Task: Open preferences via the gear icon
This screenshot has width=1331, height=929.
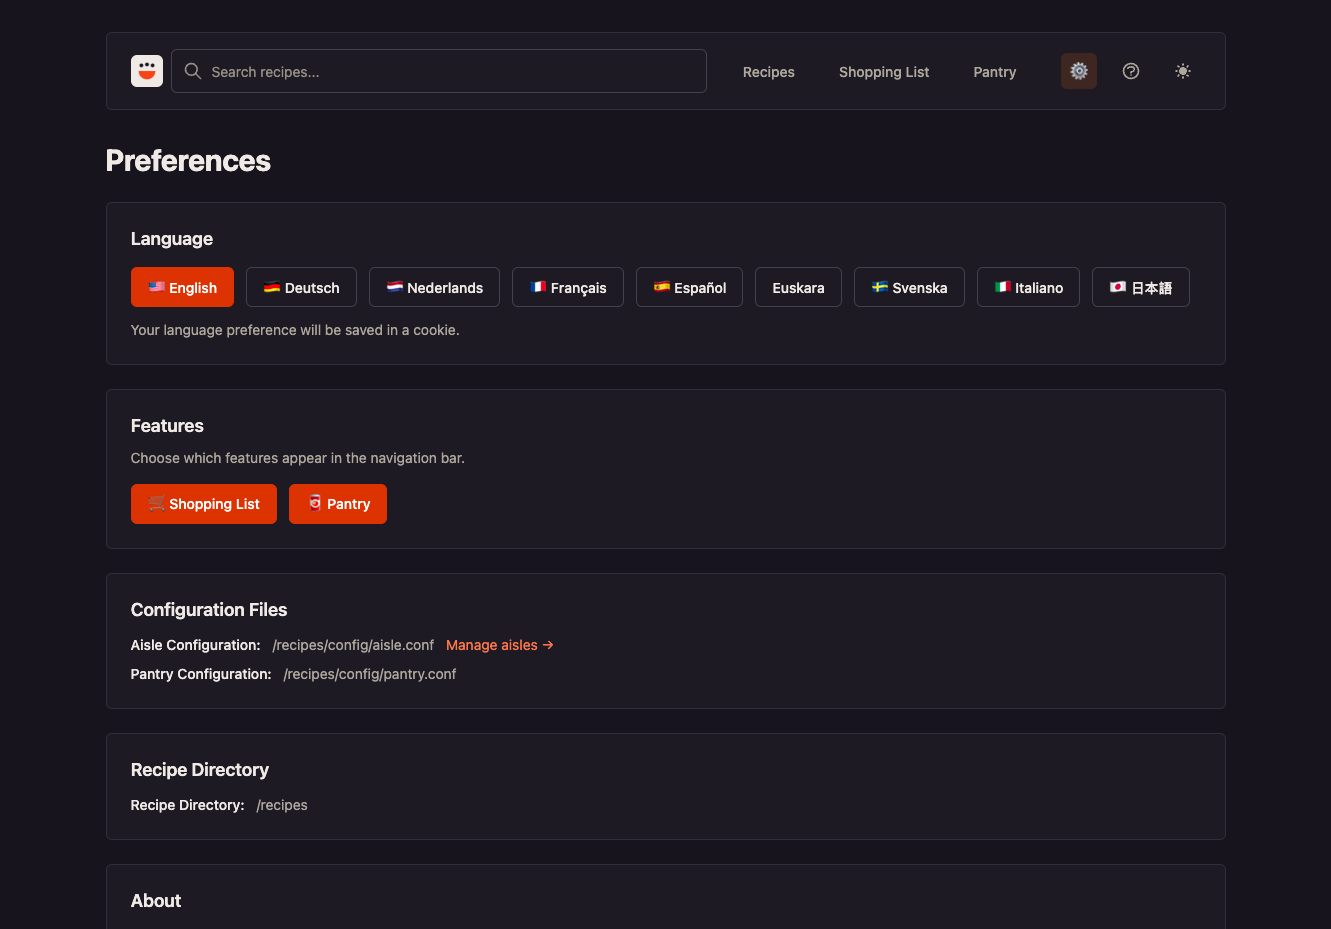Action: pyautogui.click(x=1079, y=71)
